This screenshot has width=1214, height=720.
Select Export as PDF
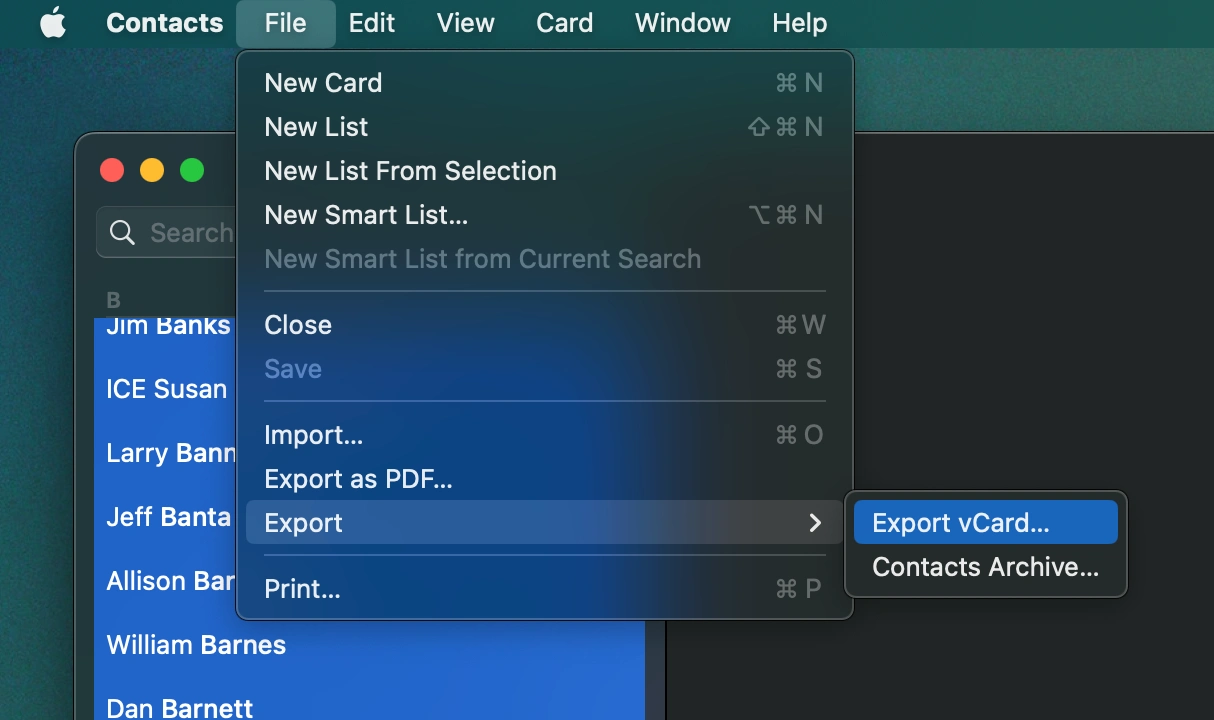coord(358,479)
